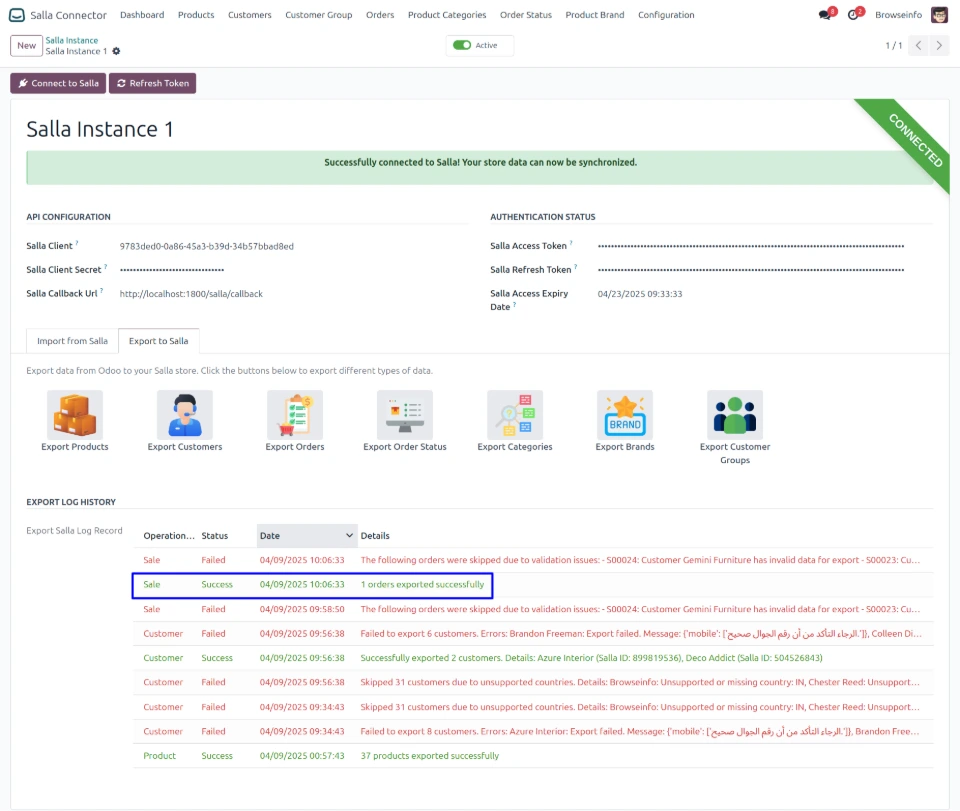Click the Salla Instance breadcrumb link
The image size is (960, 811).
pyautogui.click(x=71, y=40)
